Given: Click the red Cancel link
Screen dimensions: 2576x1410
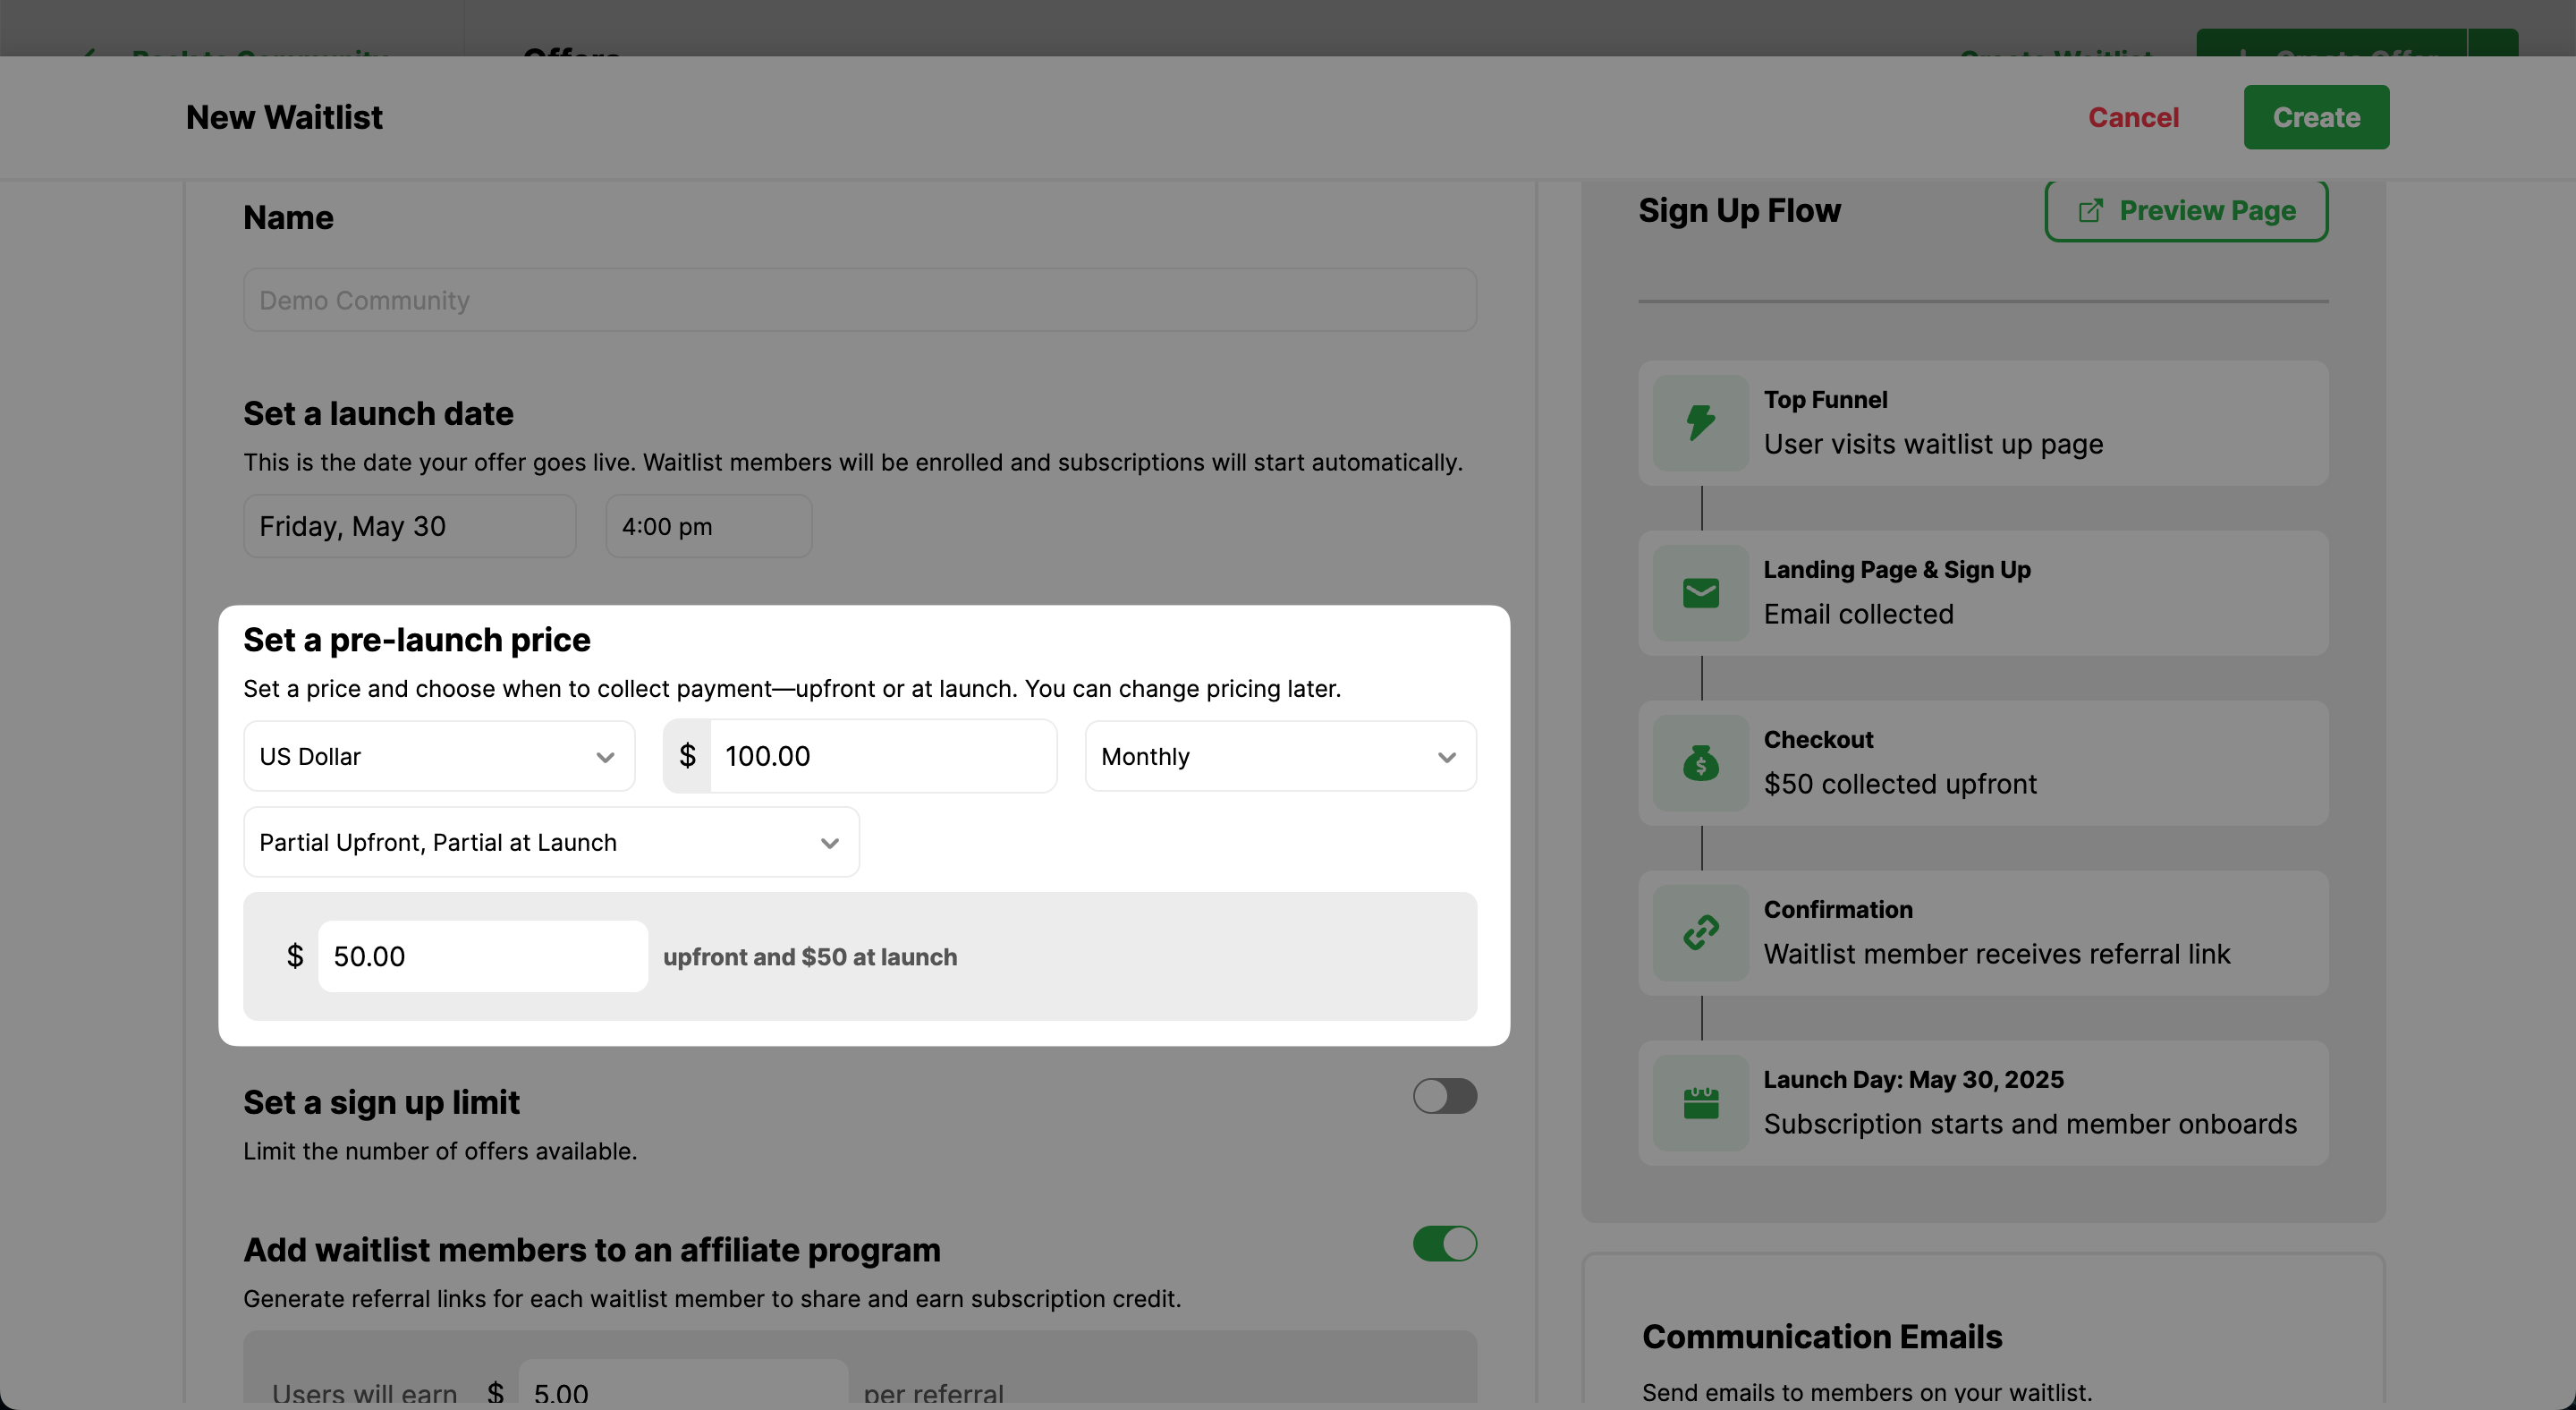Looking at the screenshot, I should pyautogui.click(x=2133, y=117).
